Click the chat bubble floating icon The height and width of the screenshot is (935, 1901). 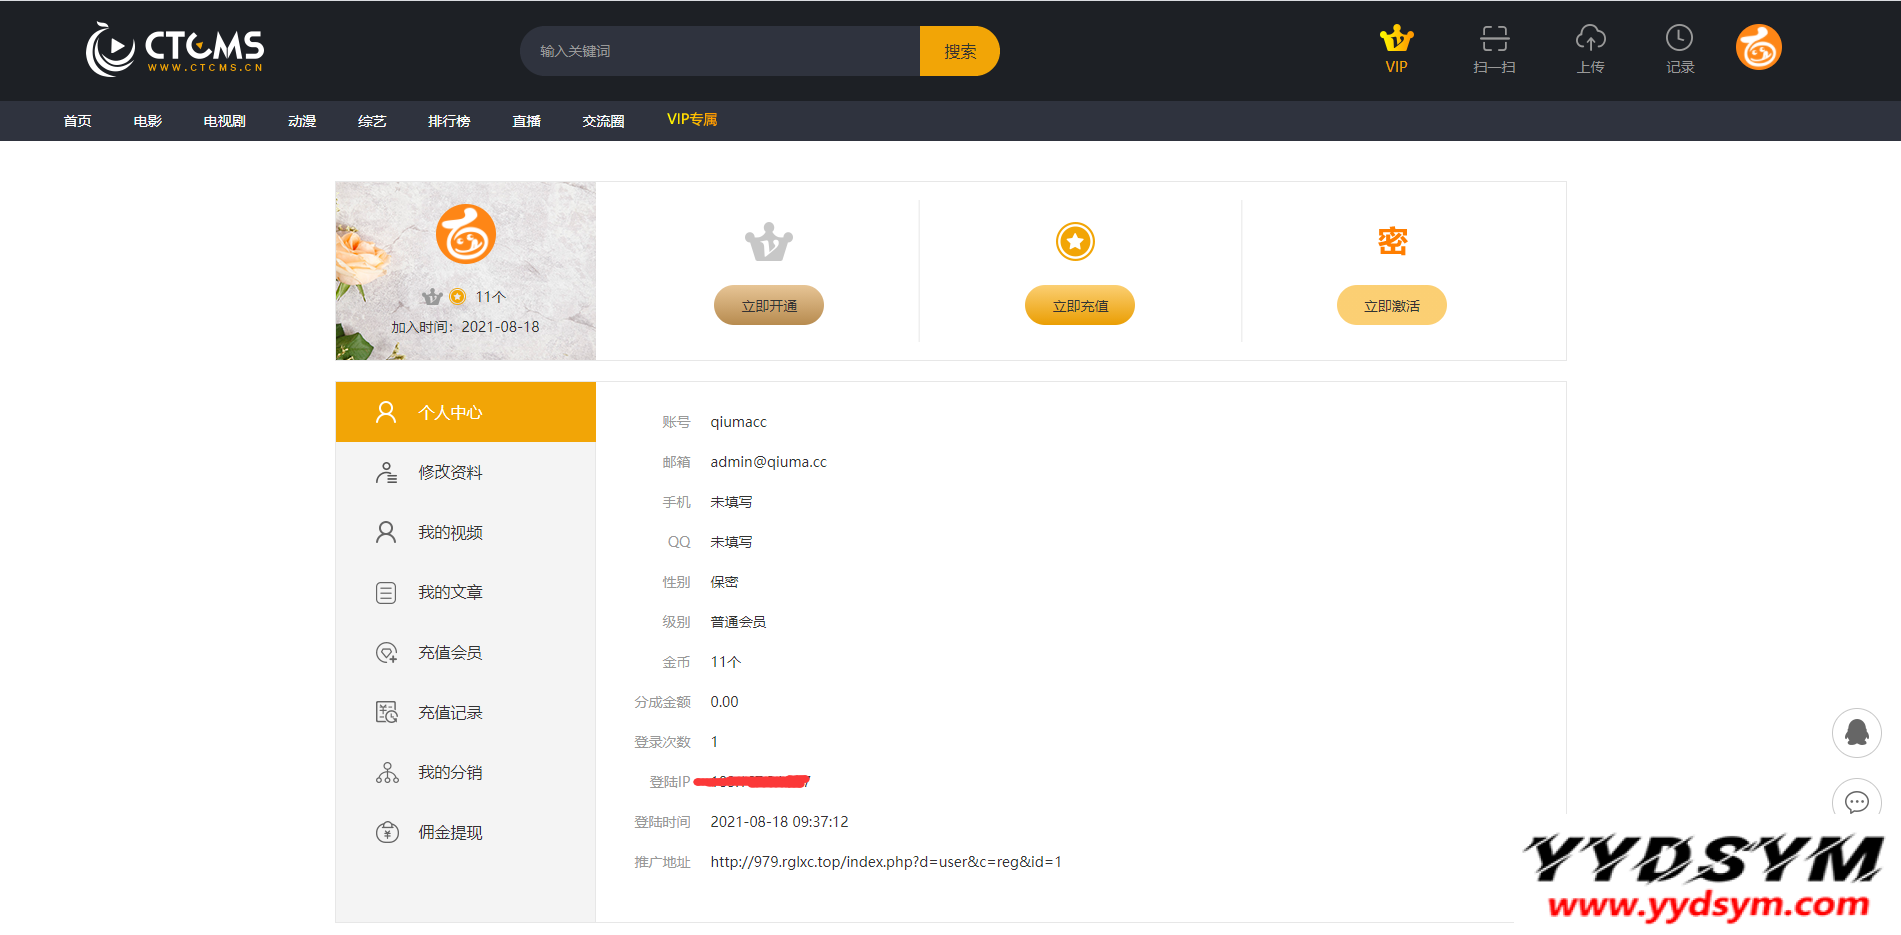[1856, 801]
